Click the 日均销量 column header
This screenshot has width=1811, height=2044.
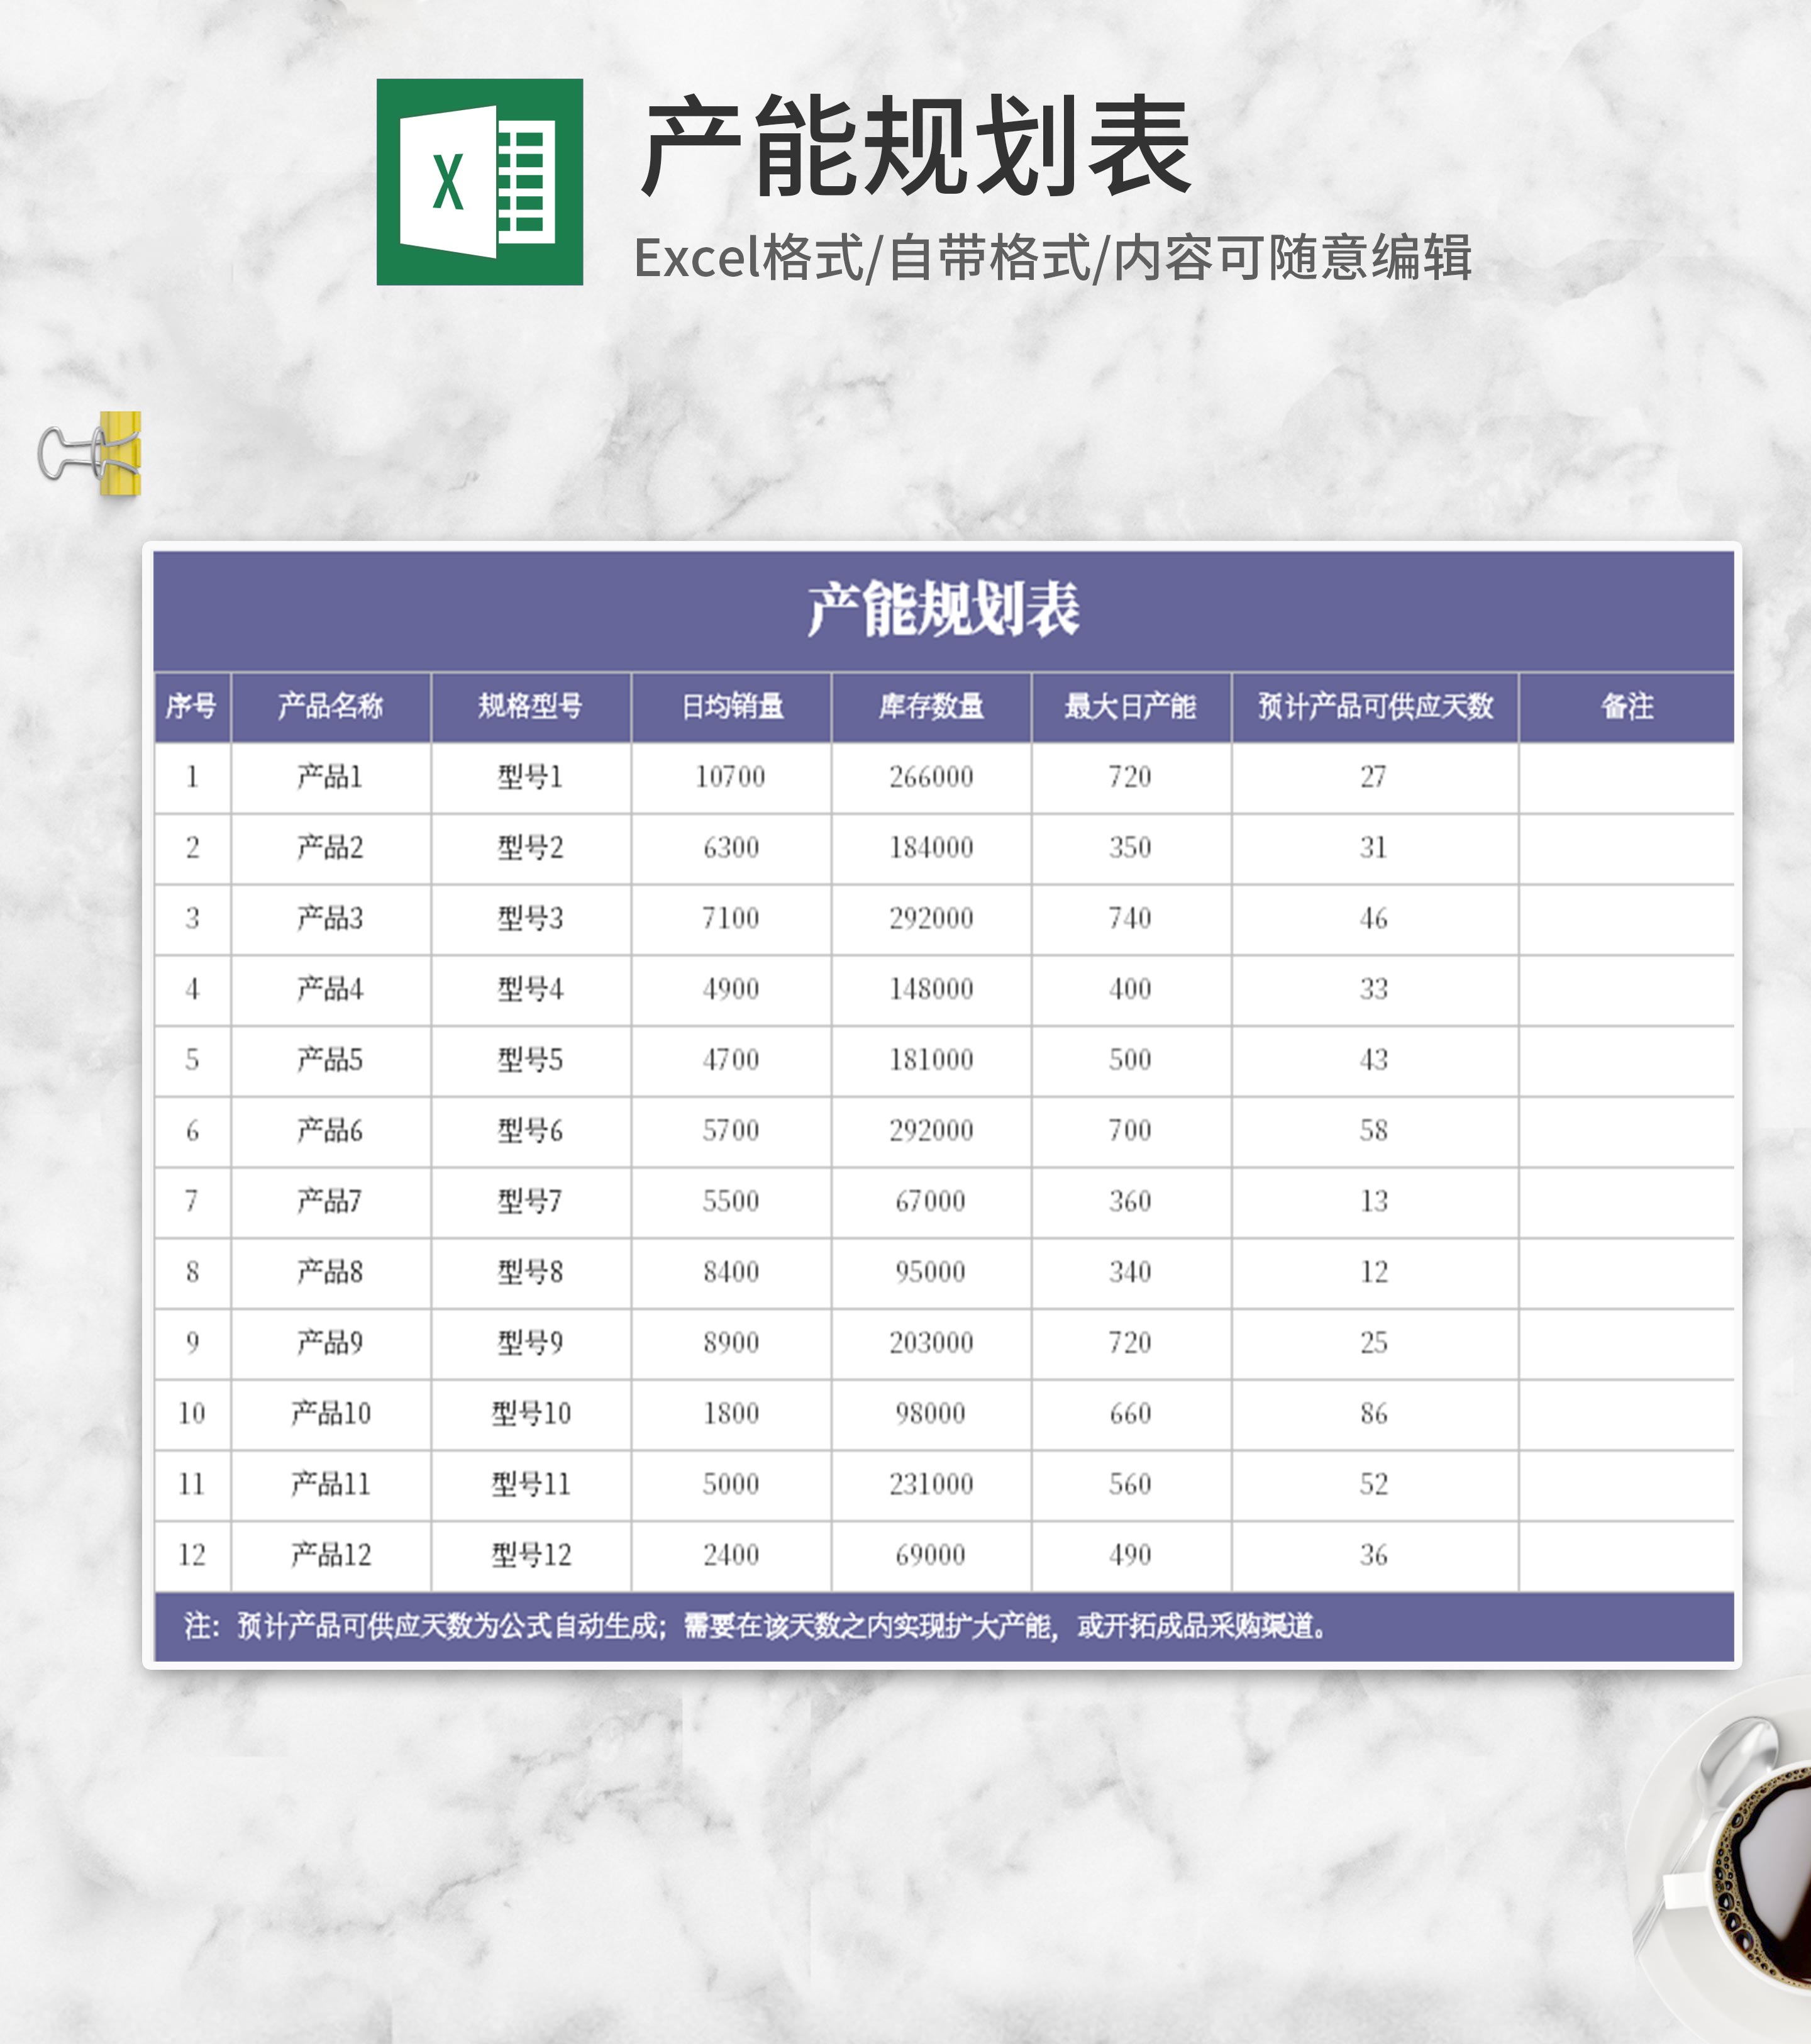731,707
